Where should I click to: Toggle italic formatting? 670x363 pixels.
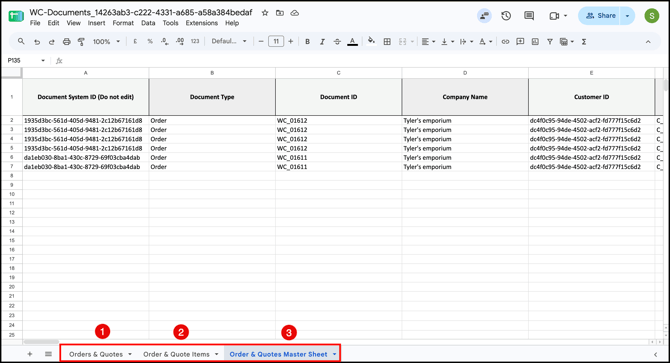(322, 41)
